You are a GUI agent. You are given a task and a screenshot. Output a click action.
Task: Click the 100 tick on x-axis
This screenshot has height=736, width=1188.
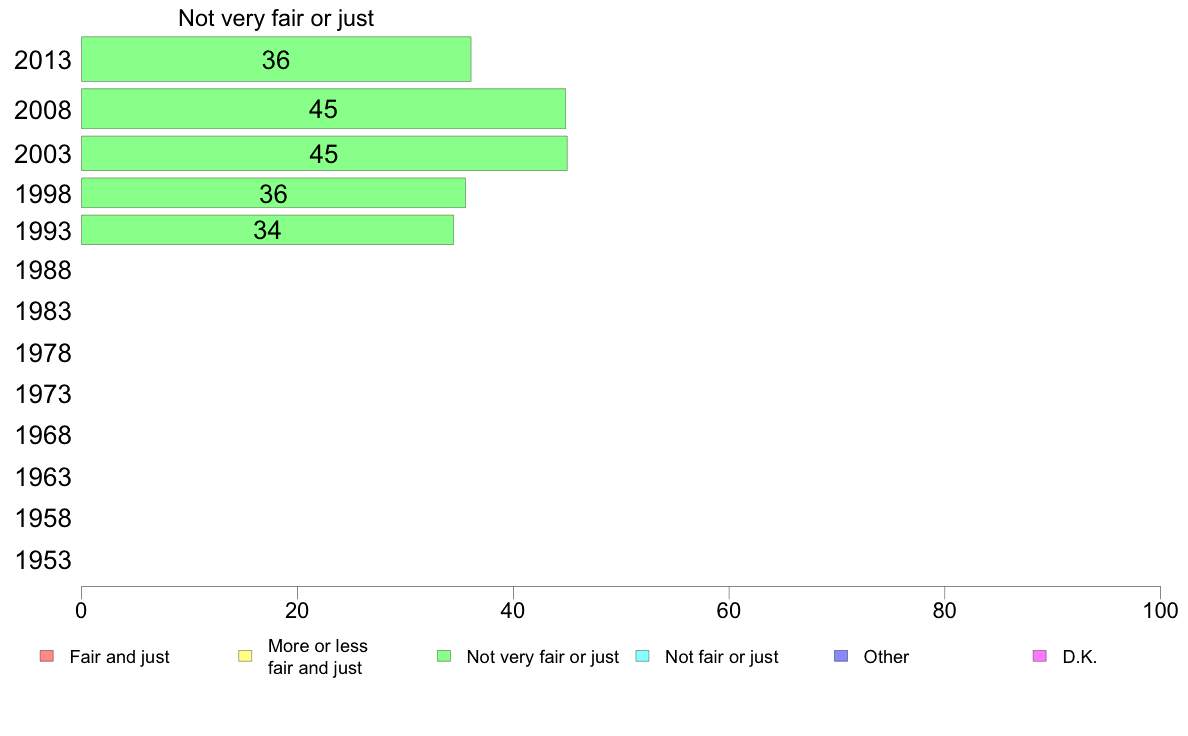pyautogui.click(x=1160, y=610)
